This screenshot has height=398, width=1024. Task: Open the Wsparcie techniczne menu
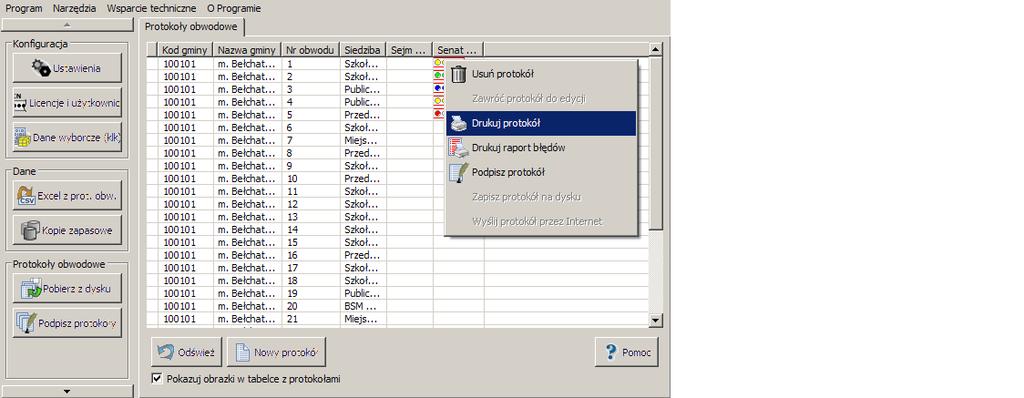152,8
